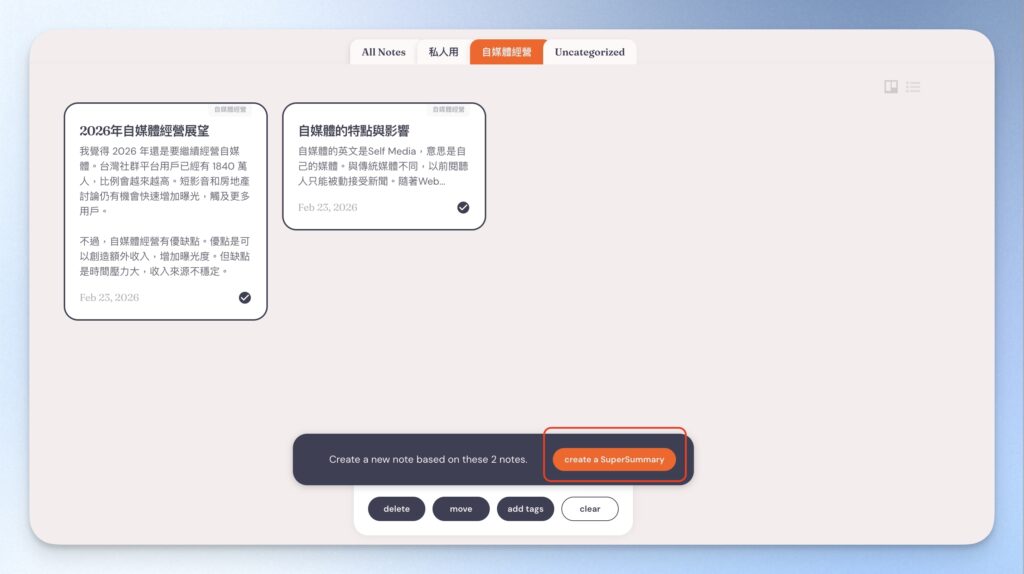Switch to grid view layout icon

[891, 86]
